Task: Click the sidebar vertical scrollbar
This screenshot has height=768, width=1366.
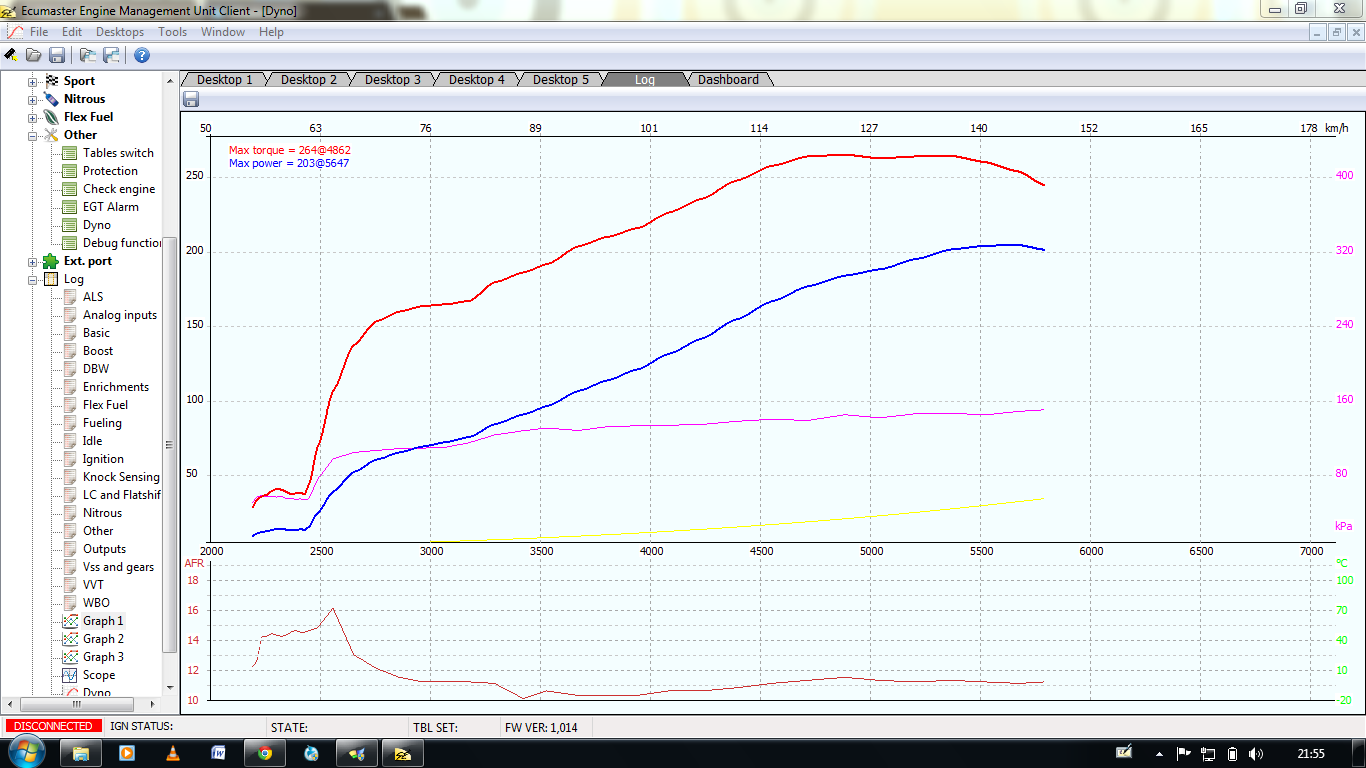Action: (x=169, y=445)
